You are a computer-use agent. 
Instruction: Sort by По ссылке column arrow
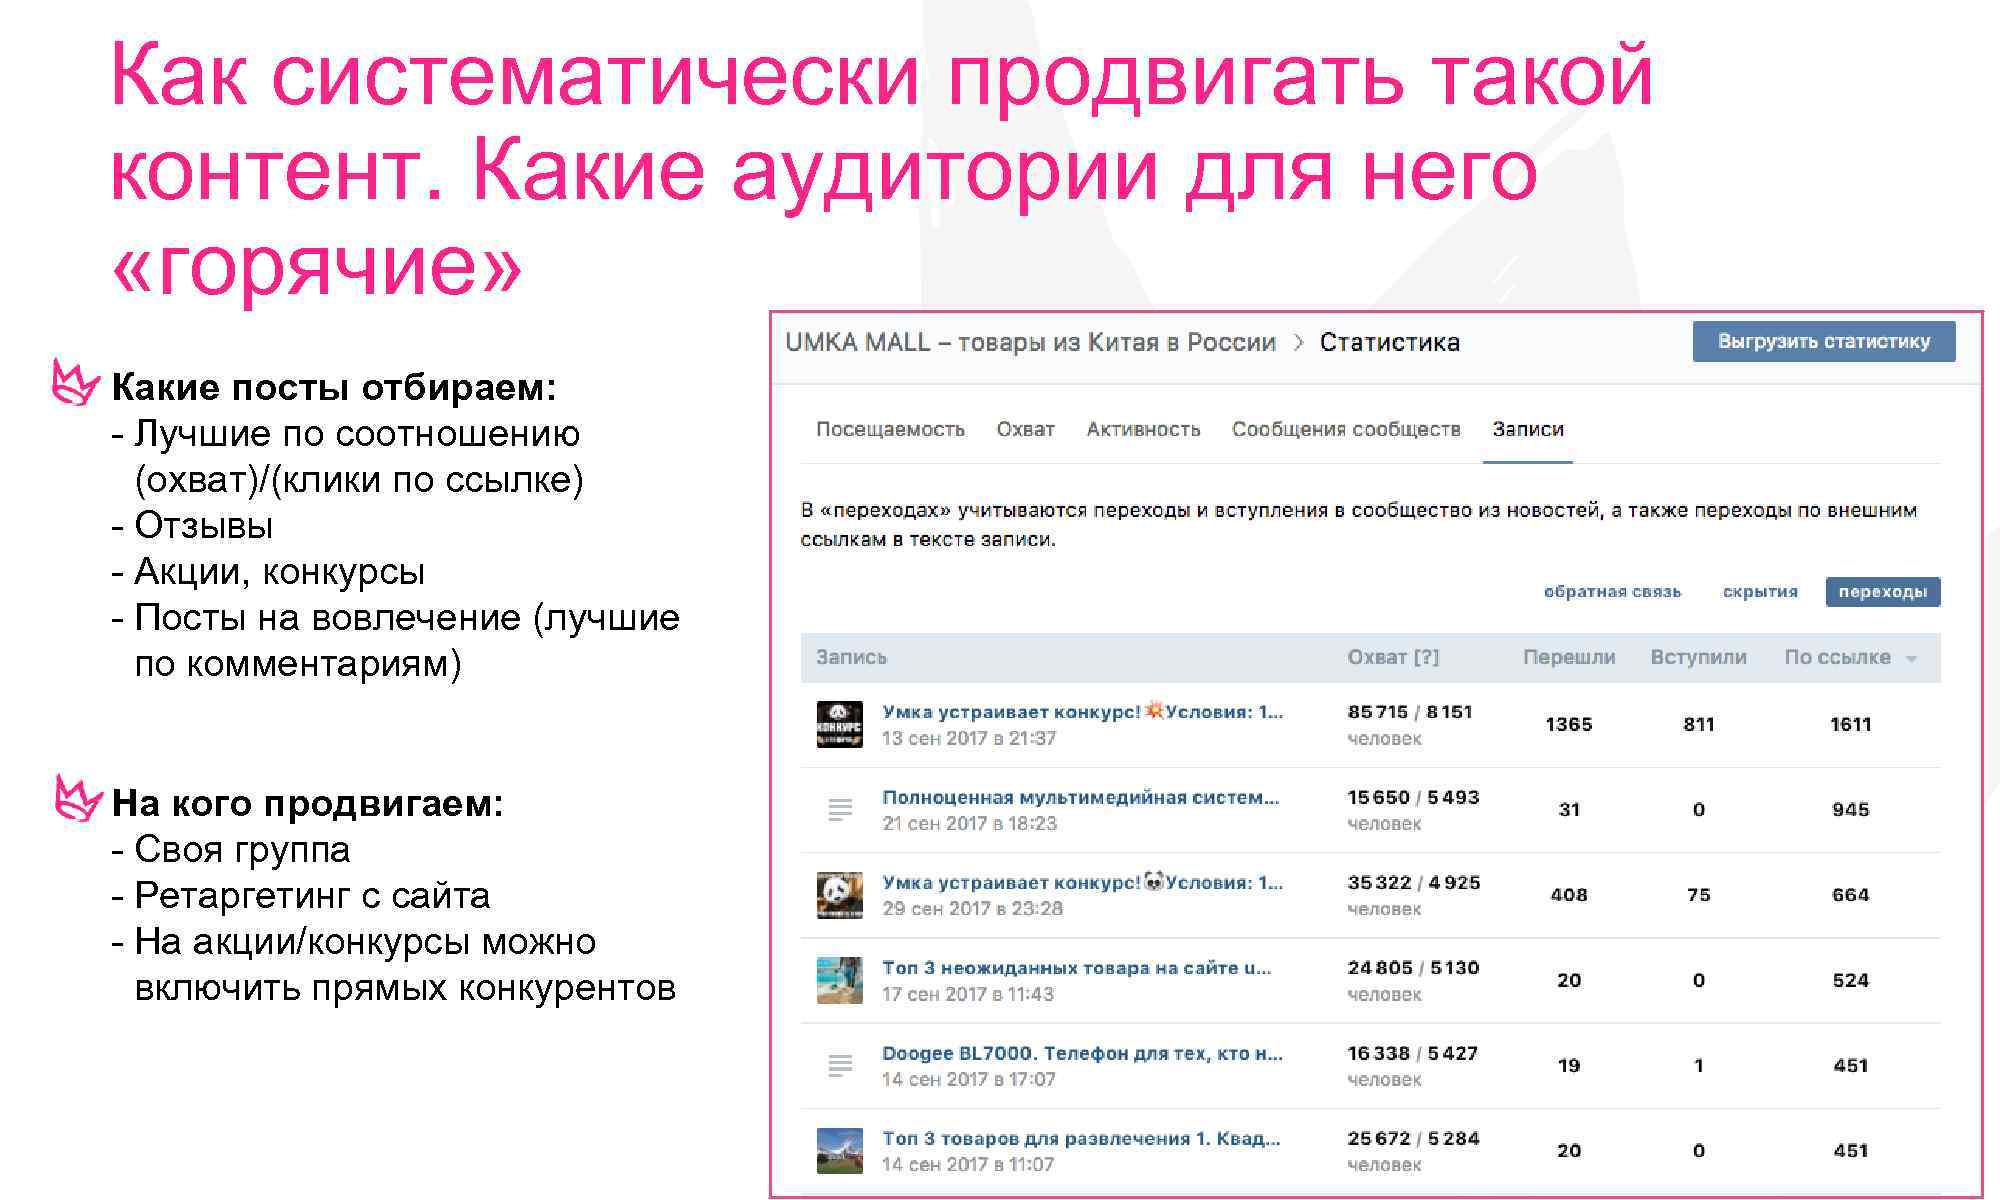(x=1911, y=659)
